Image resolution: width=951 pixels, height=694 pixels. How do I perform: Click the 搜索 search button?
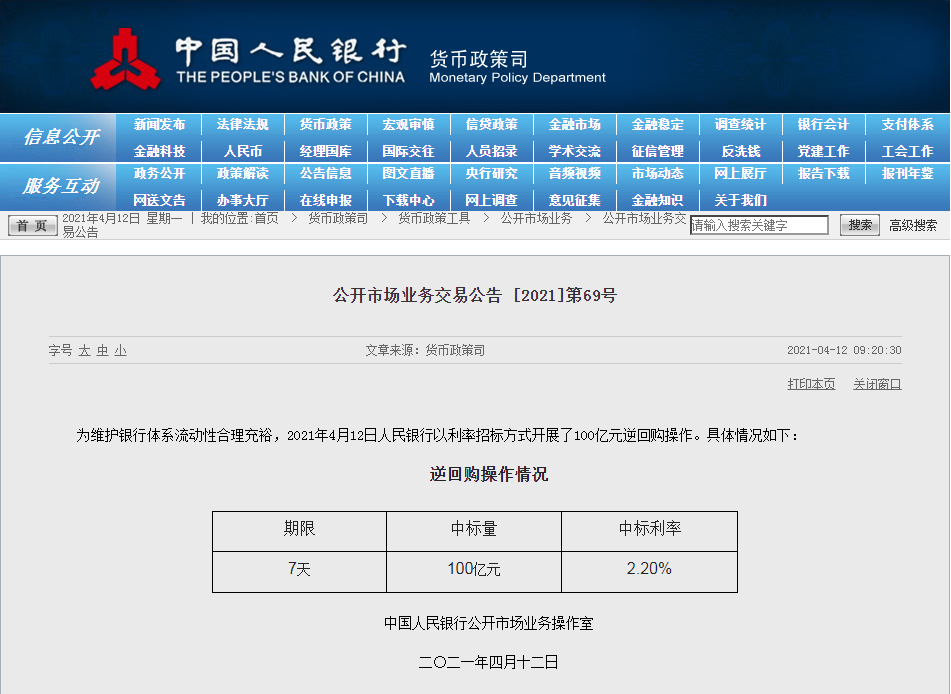click(x=859, y=225)
